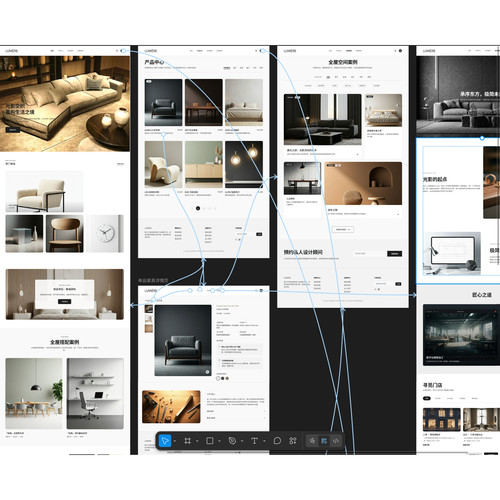Click the 匠心之道 heading
This screenshot has width=500, height=500.
(x=482, y=295)
